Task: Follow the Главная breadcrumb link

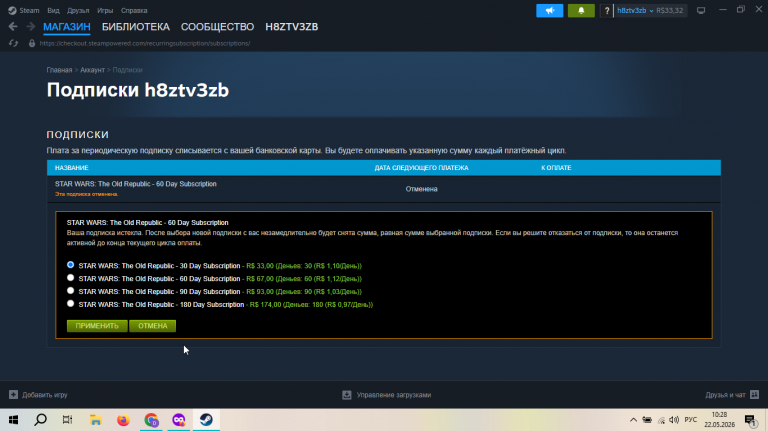Action: (x=59, y=70)
